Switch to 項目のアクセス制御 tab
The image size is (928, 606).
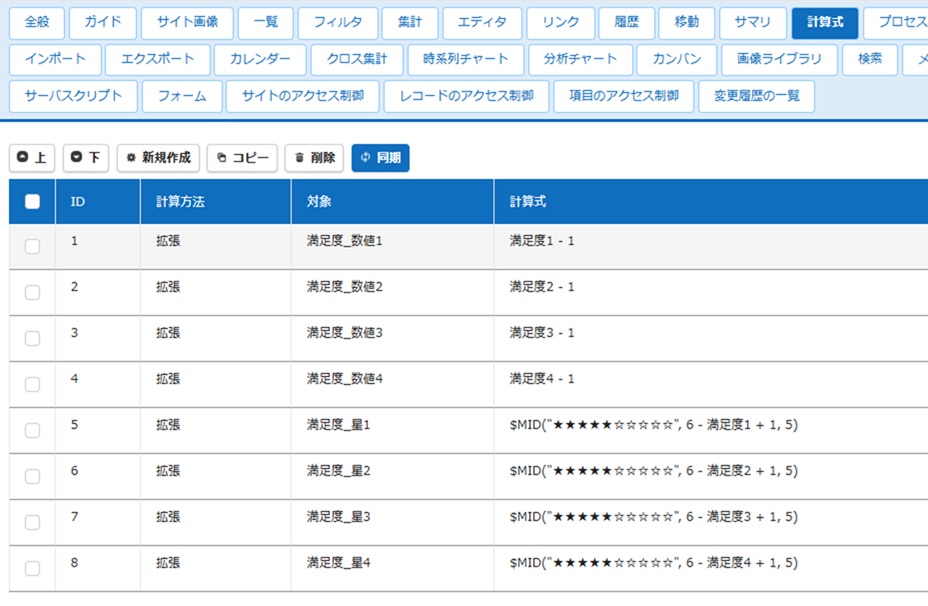coord(623,97)
